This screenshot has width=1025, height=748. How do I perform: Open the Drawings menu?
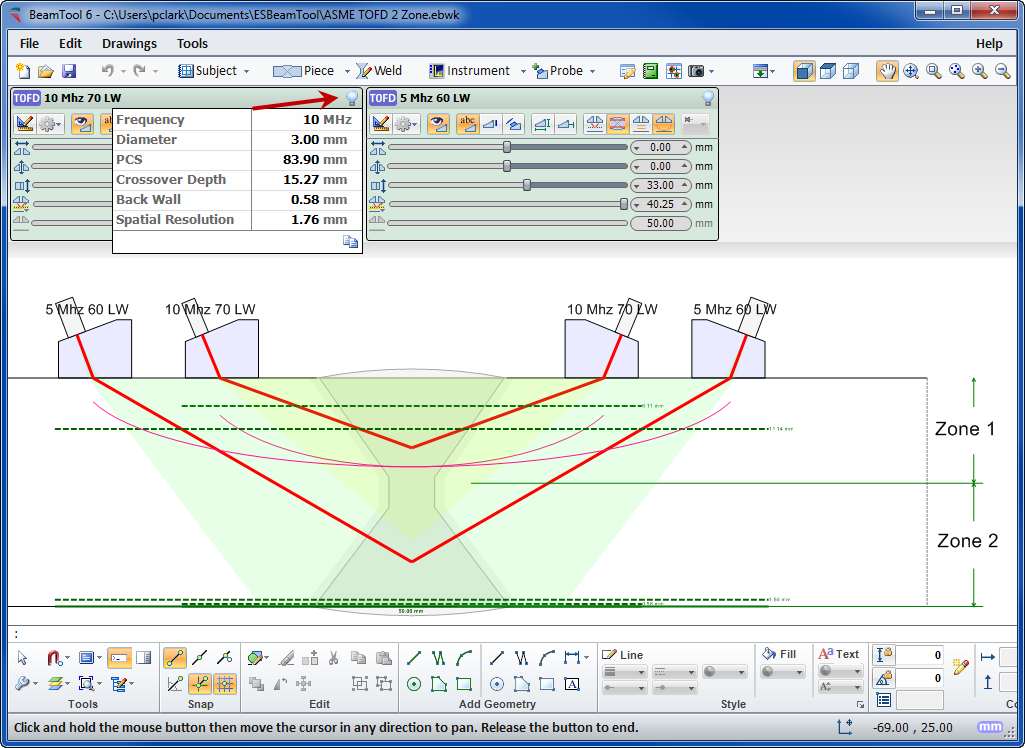point(129,43)
